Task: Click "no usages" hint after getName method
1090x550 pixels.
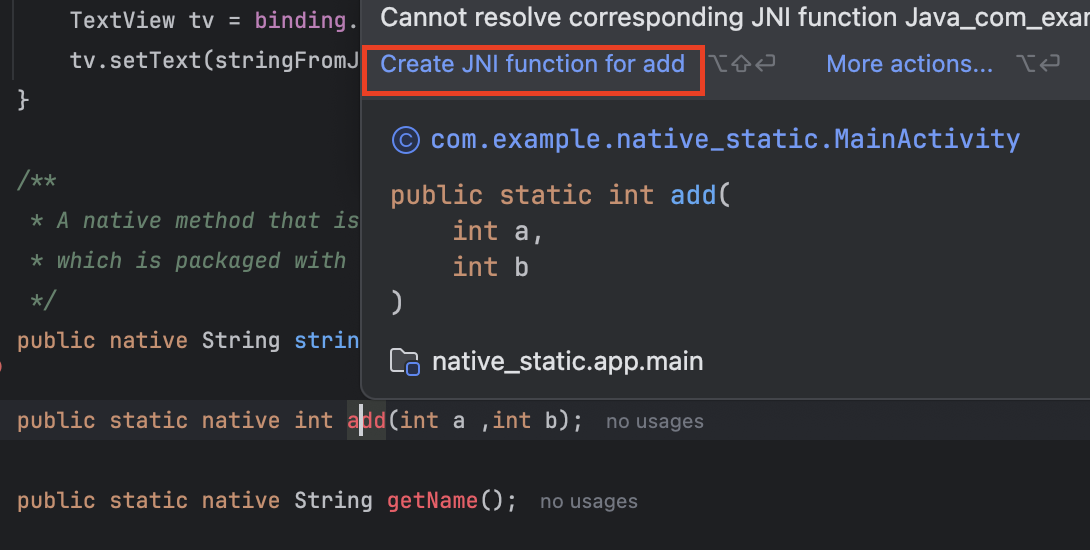Action: (x=588, y=502)
